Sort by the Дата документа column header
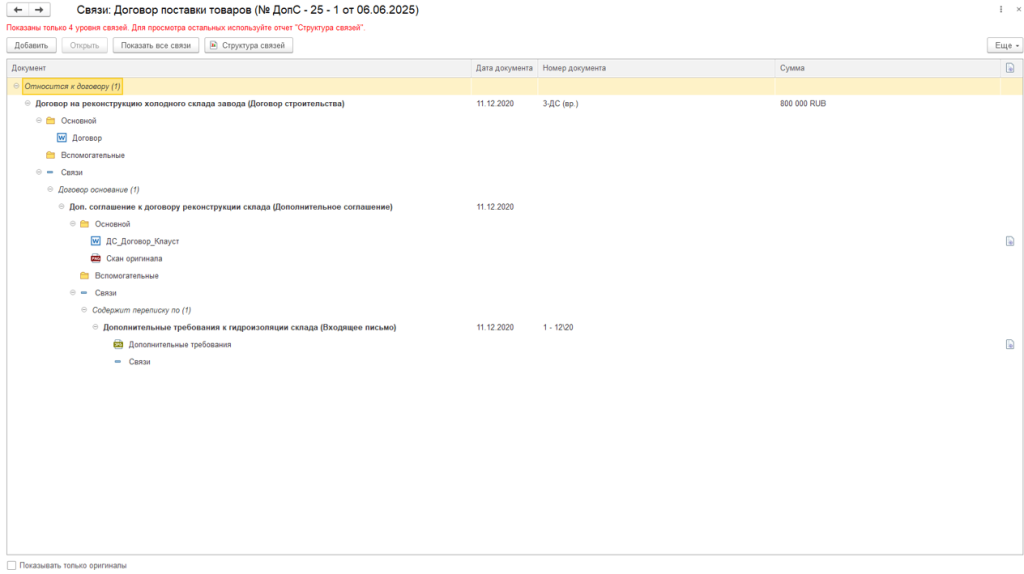This screenshot has width=1024, height=574. coord(504,68)
